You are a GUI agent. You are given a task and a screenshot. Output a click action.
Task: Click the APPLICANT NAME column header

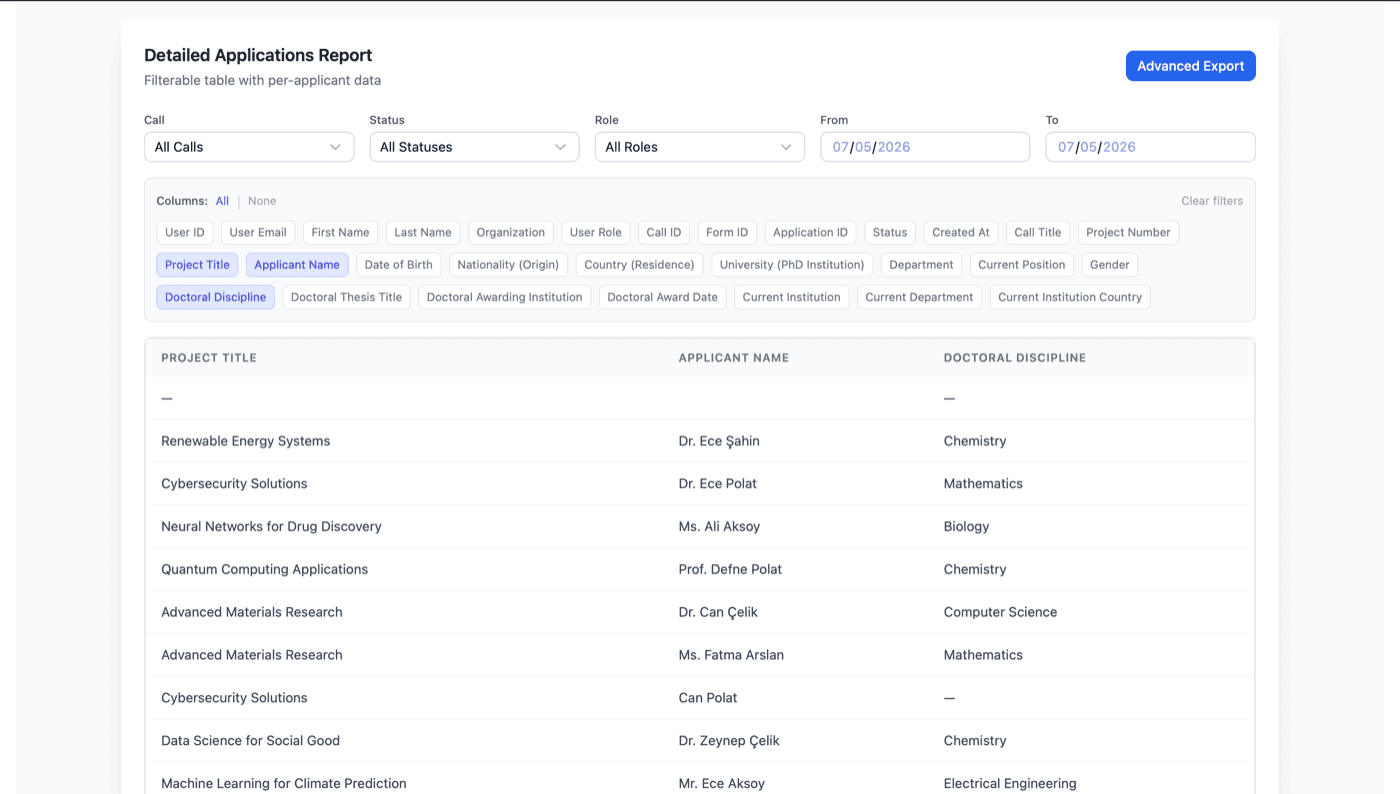pos(734,358)
